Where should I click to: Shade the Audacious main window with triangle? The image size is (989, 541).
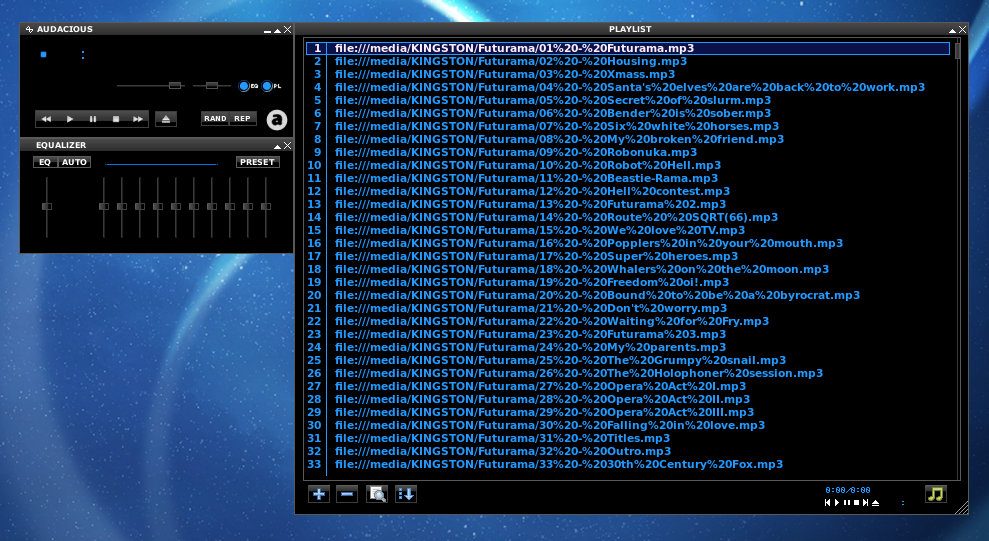[x=278, y=30]
